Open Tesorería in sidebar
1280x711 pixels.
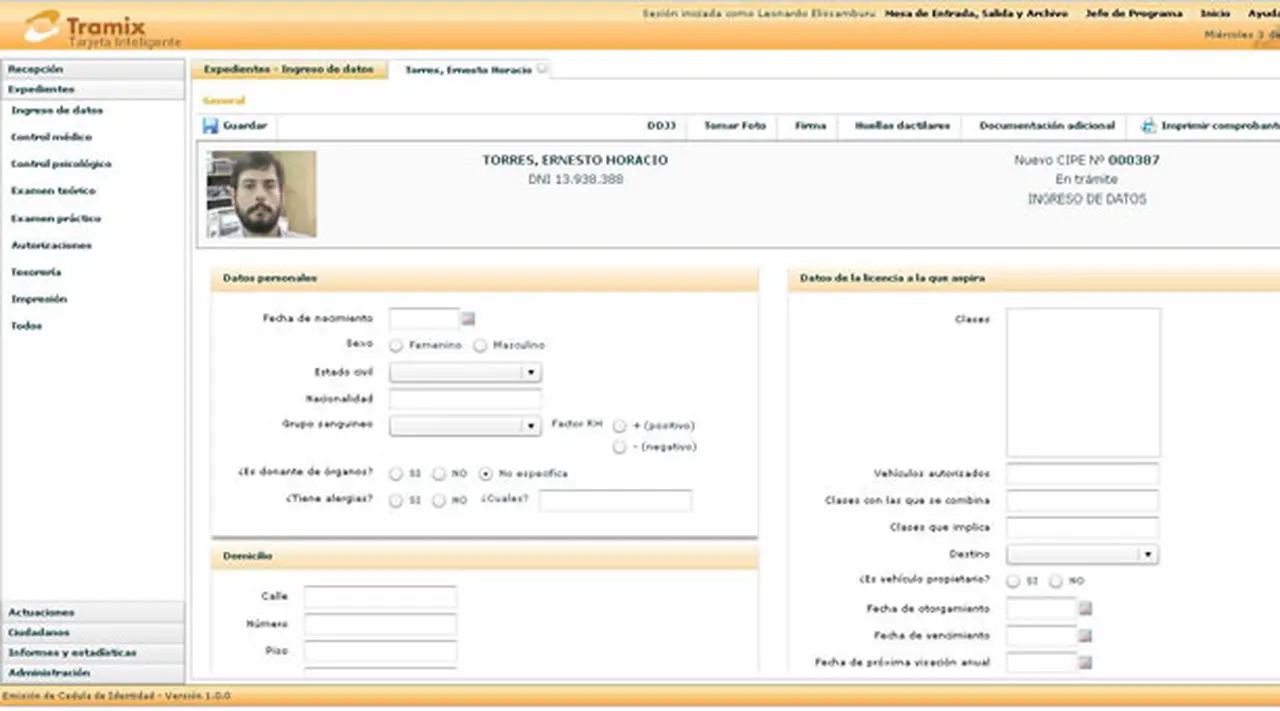click(x=36, y=272)
